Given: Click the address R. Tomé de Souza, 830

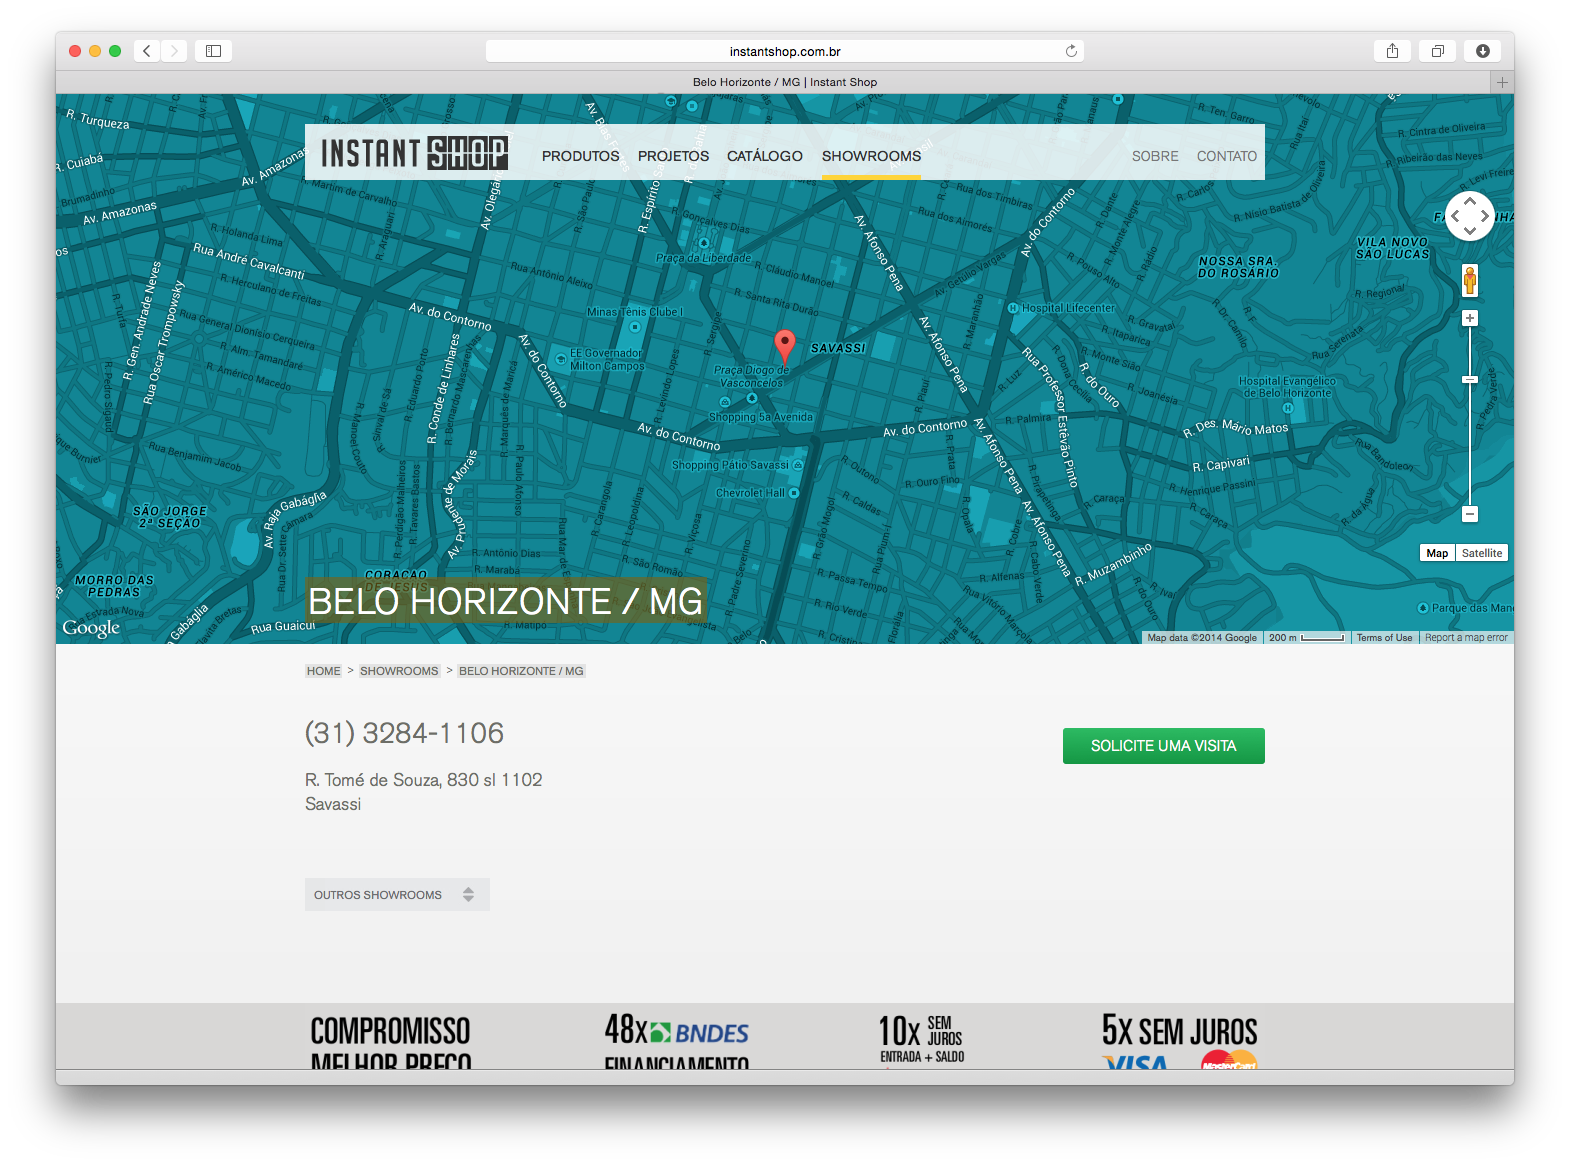Looking at the screenshot, I should [424, 780].
